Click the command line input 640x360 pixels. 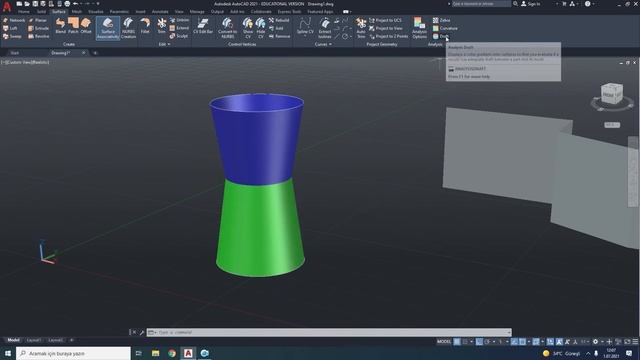pyautogui.click(x=329, y=332)
